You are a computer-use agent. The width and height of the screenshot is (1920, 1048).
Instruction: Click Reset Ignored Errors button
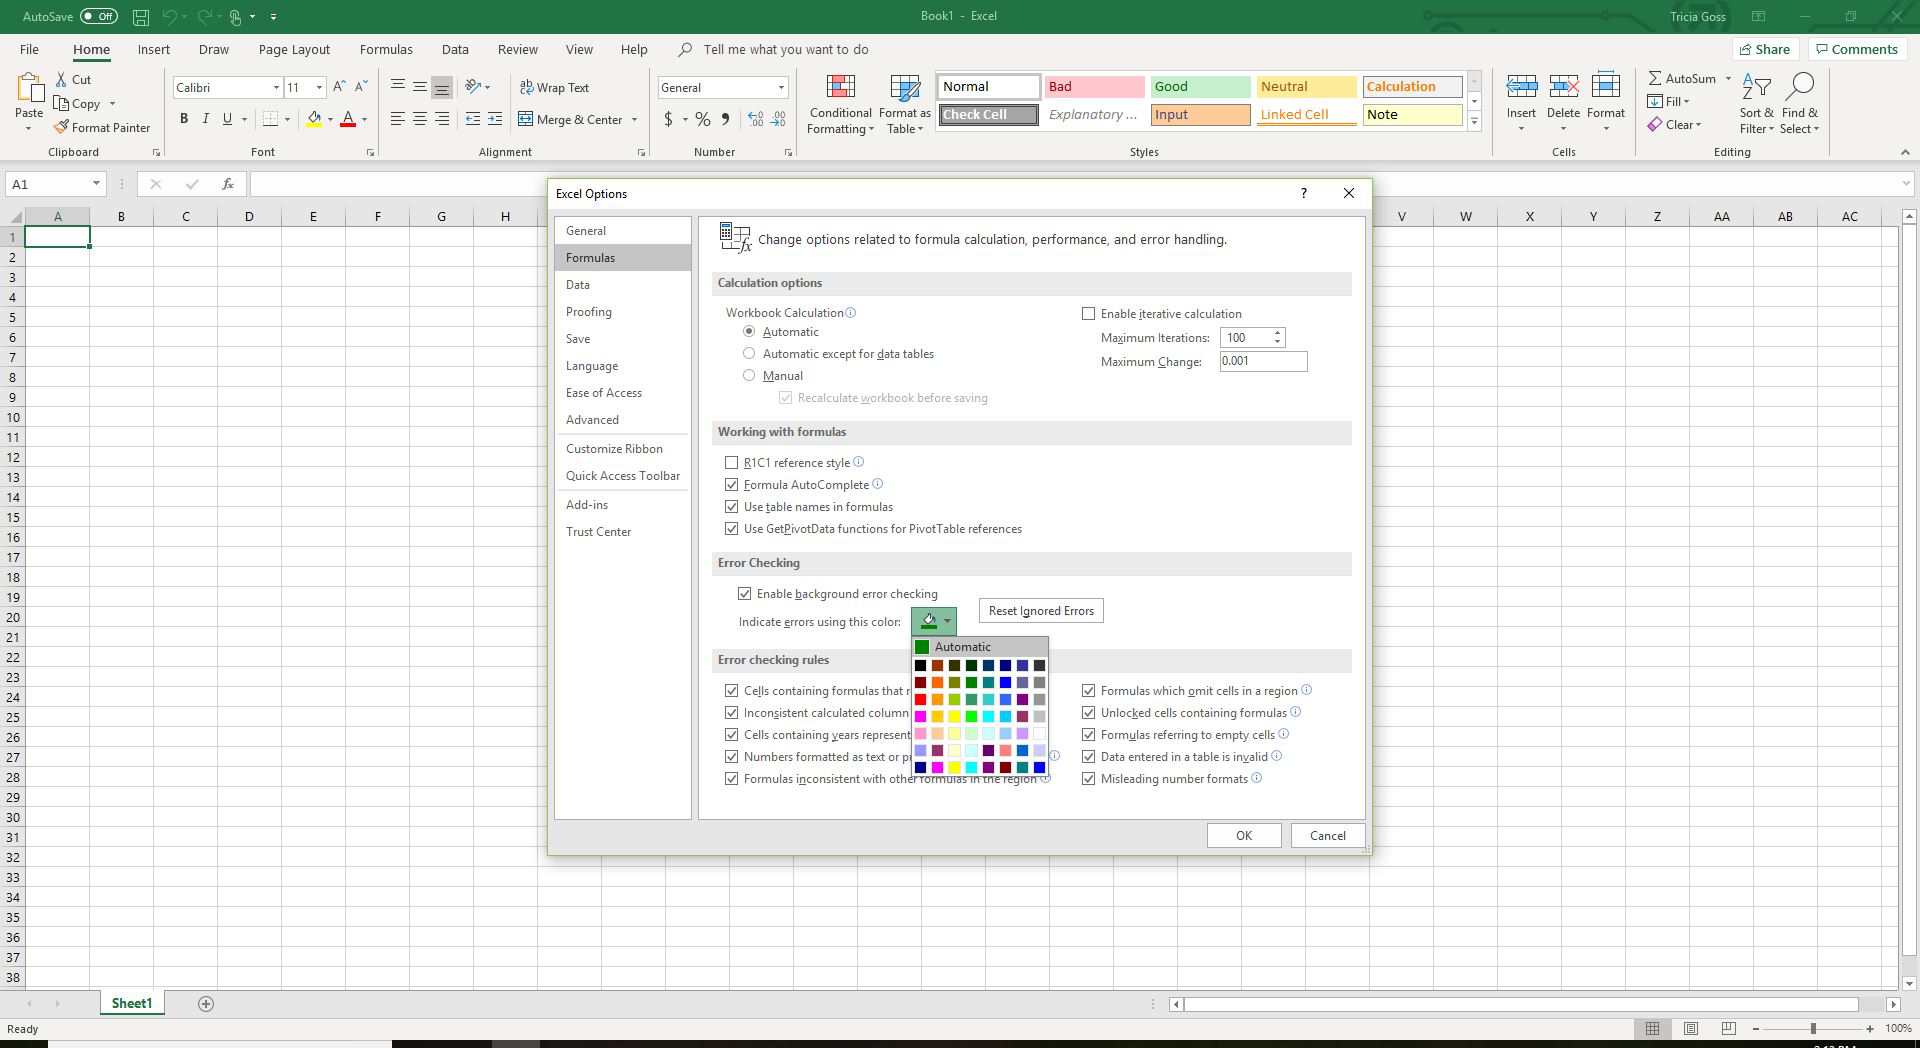point(1041,611)
